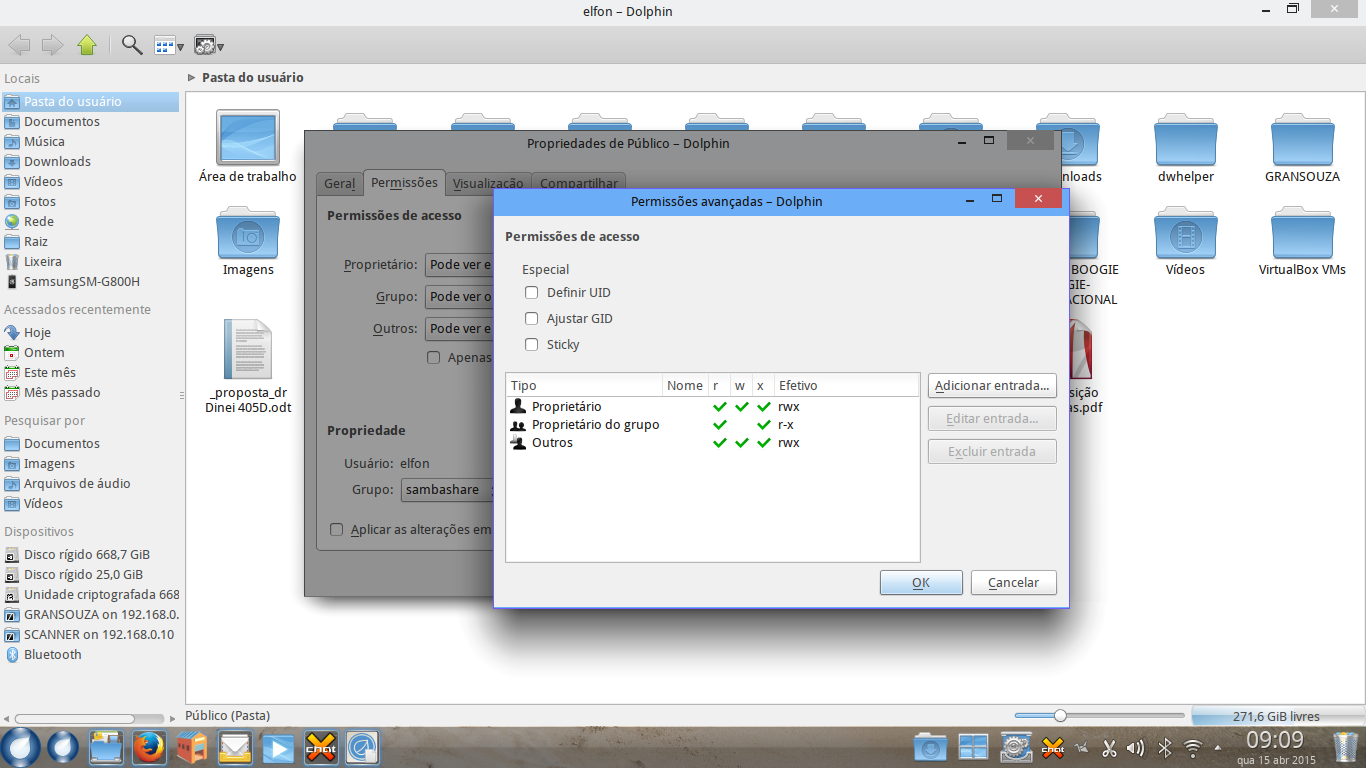The height and width of the screenshot is (768, 1366).
Task: Open Downloads in the Locais sidebar
Action: [x=57, y=161]
